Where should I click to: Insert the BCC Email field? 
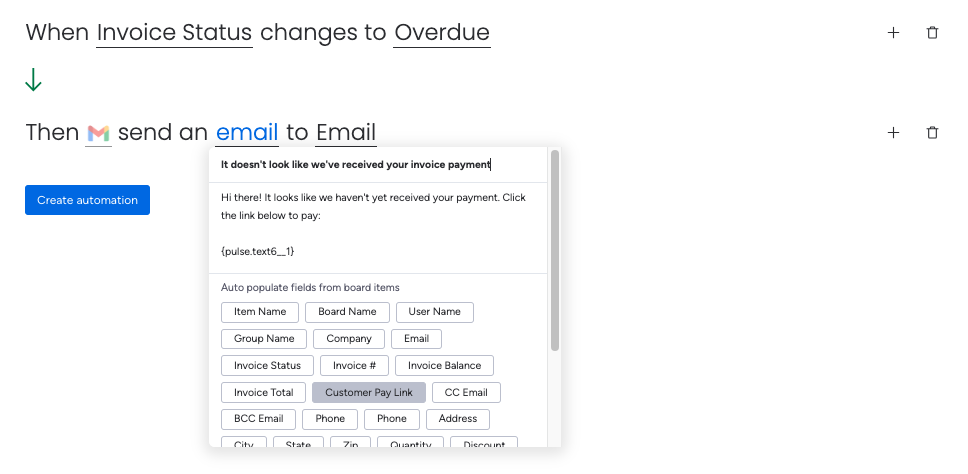(259, 419)
